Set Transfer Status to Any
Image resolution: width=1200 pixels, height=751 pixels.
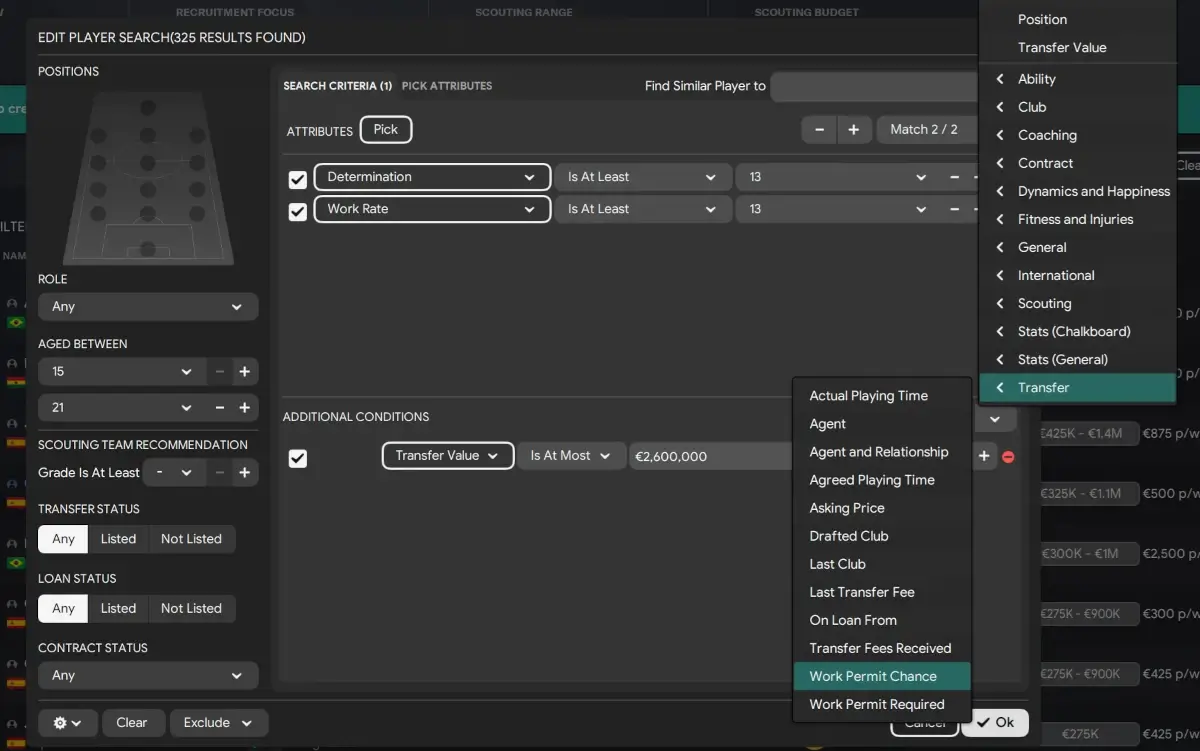coord(63,539)
